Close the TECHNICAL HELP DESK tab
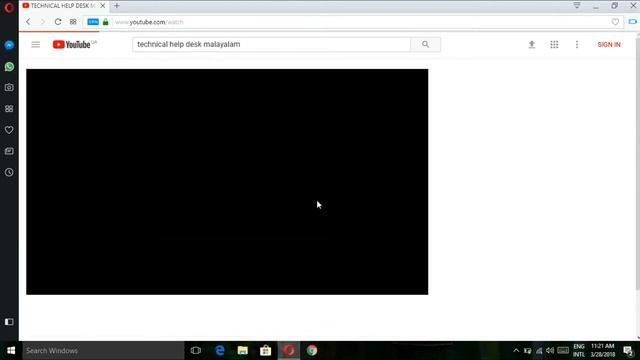This screenshot has width=640, height=360. 103,6
